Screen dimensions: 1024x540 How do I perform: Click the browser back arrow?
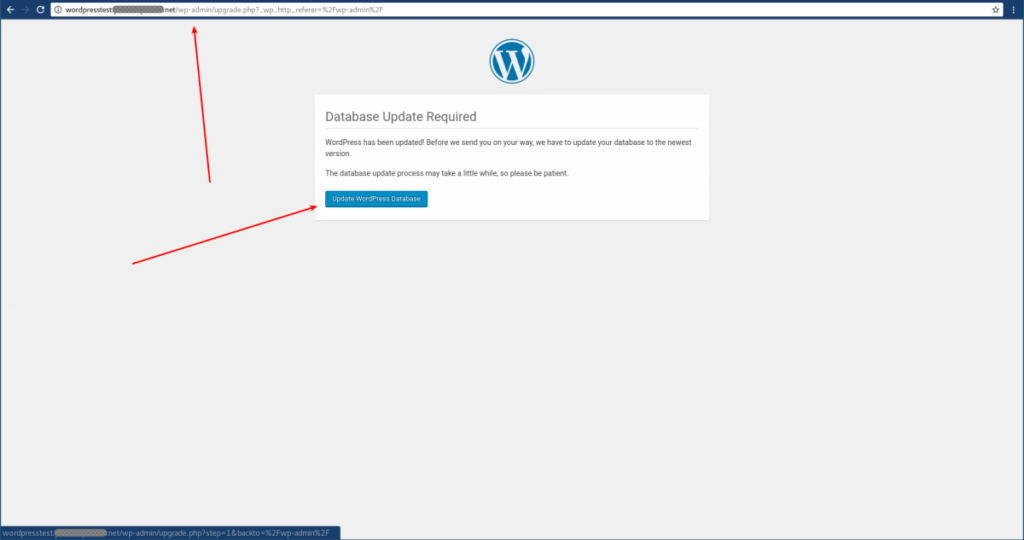click(x=10, y=10)
